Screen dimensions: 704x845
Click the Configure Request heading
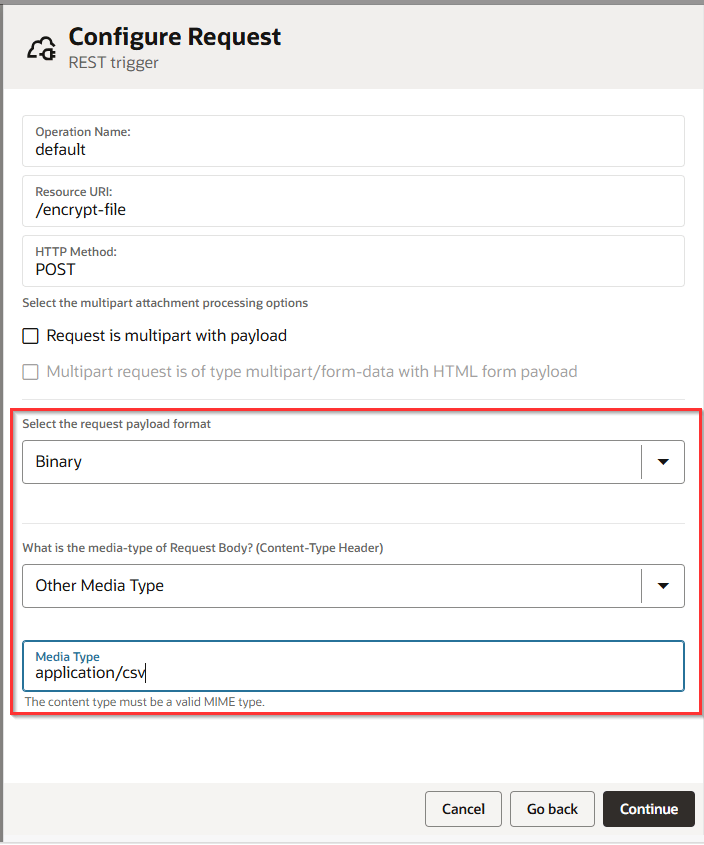pos(175,37)
